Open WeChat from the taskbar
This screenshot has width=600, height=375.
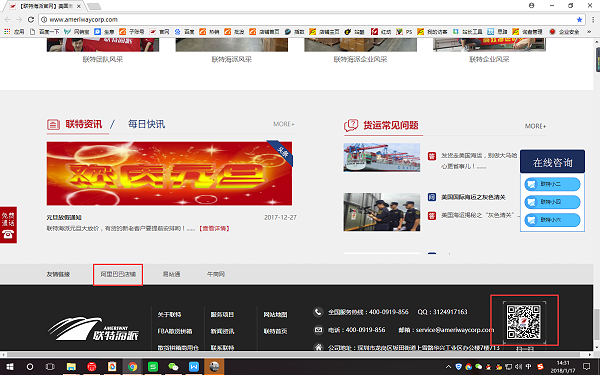pos(173,367)
